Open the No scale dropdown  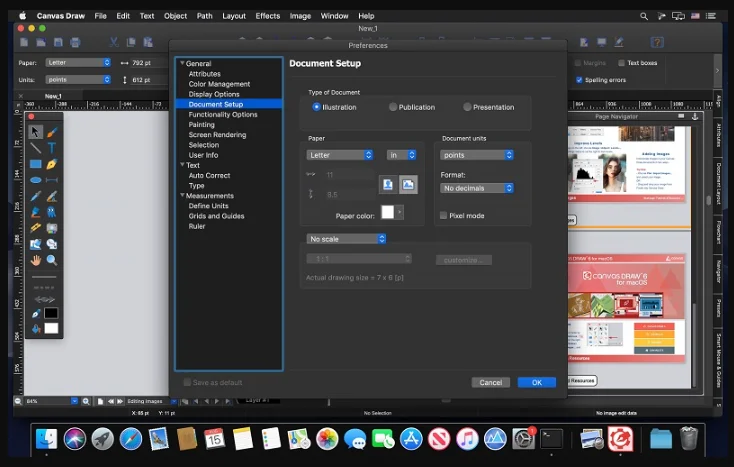point(346,239)
